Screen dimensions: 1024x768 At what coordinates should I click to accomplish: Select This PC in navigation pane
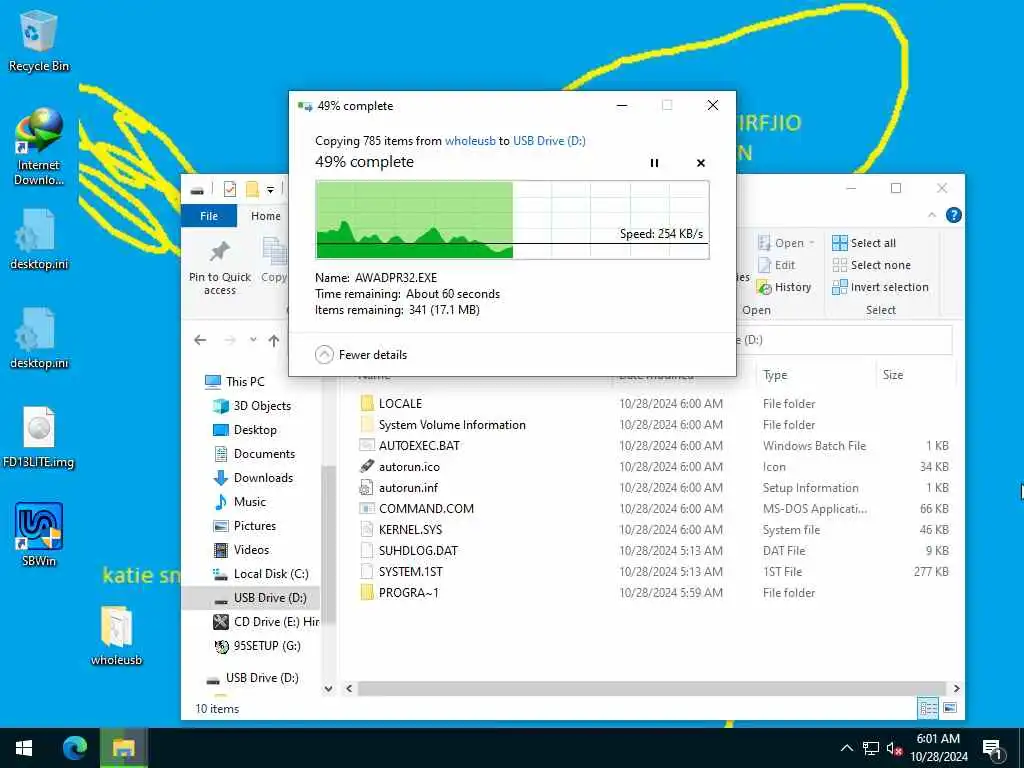(x=234, y=381)
